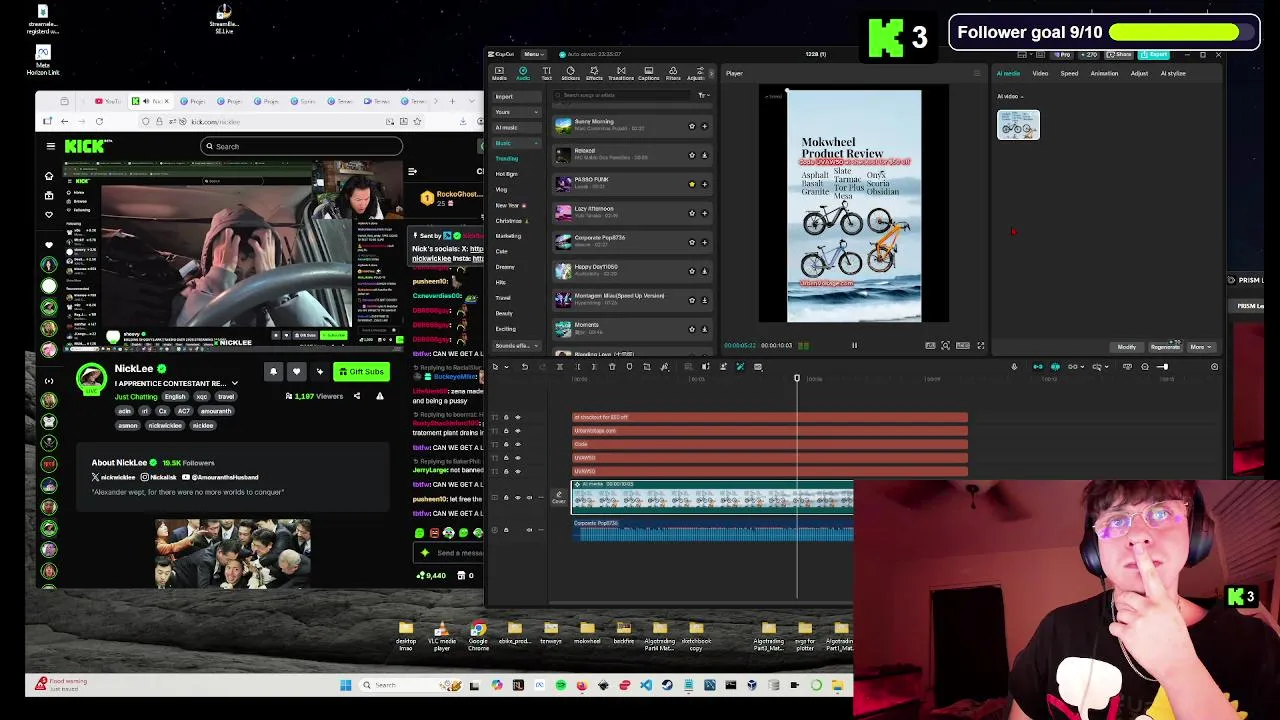This screenshot has width=1280, height=720.
Task: Collapse the Music category
Action: 517,143
